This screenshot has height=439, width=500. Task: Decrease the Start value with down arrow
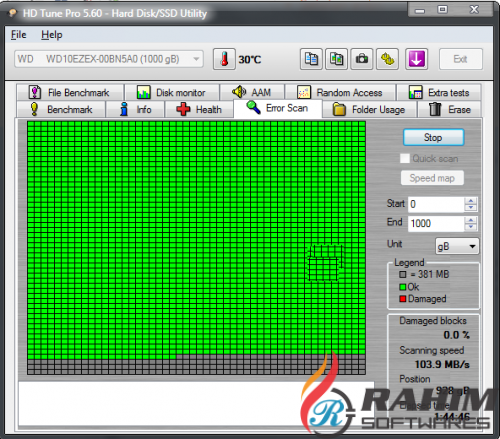coord(471,208)
